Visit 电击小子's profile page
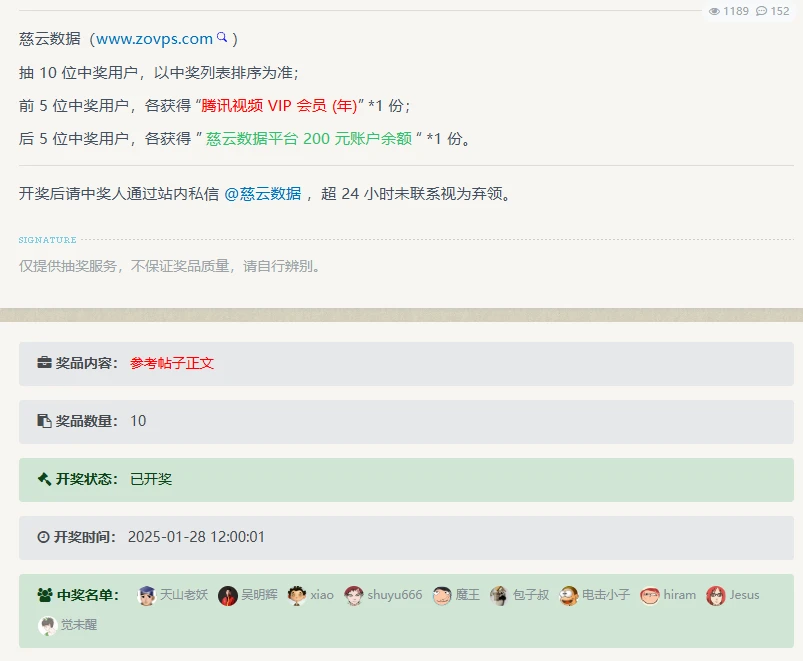 point(606,595)
